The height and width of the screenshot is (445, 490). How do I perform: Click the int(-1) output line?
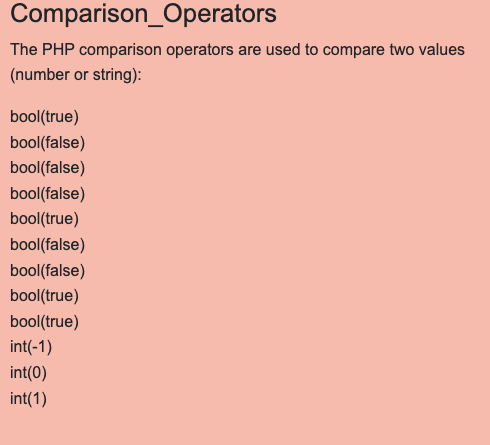click(31, 347)
